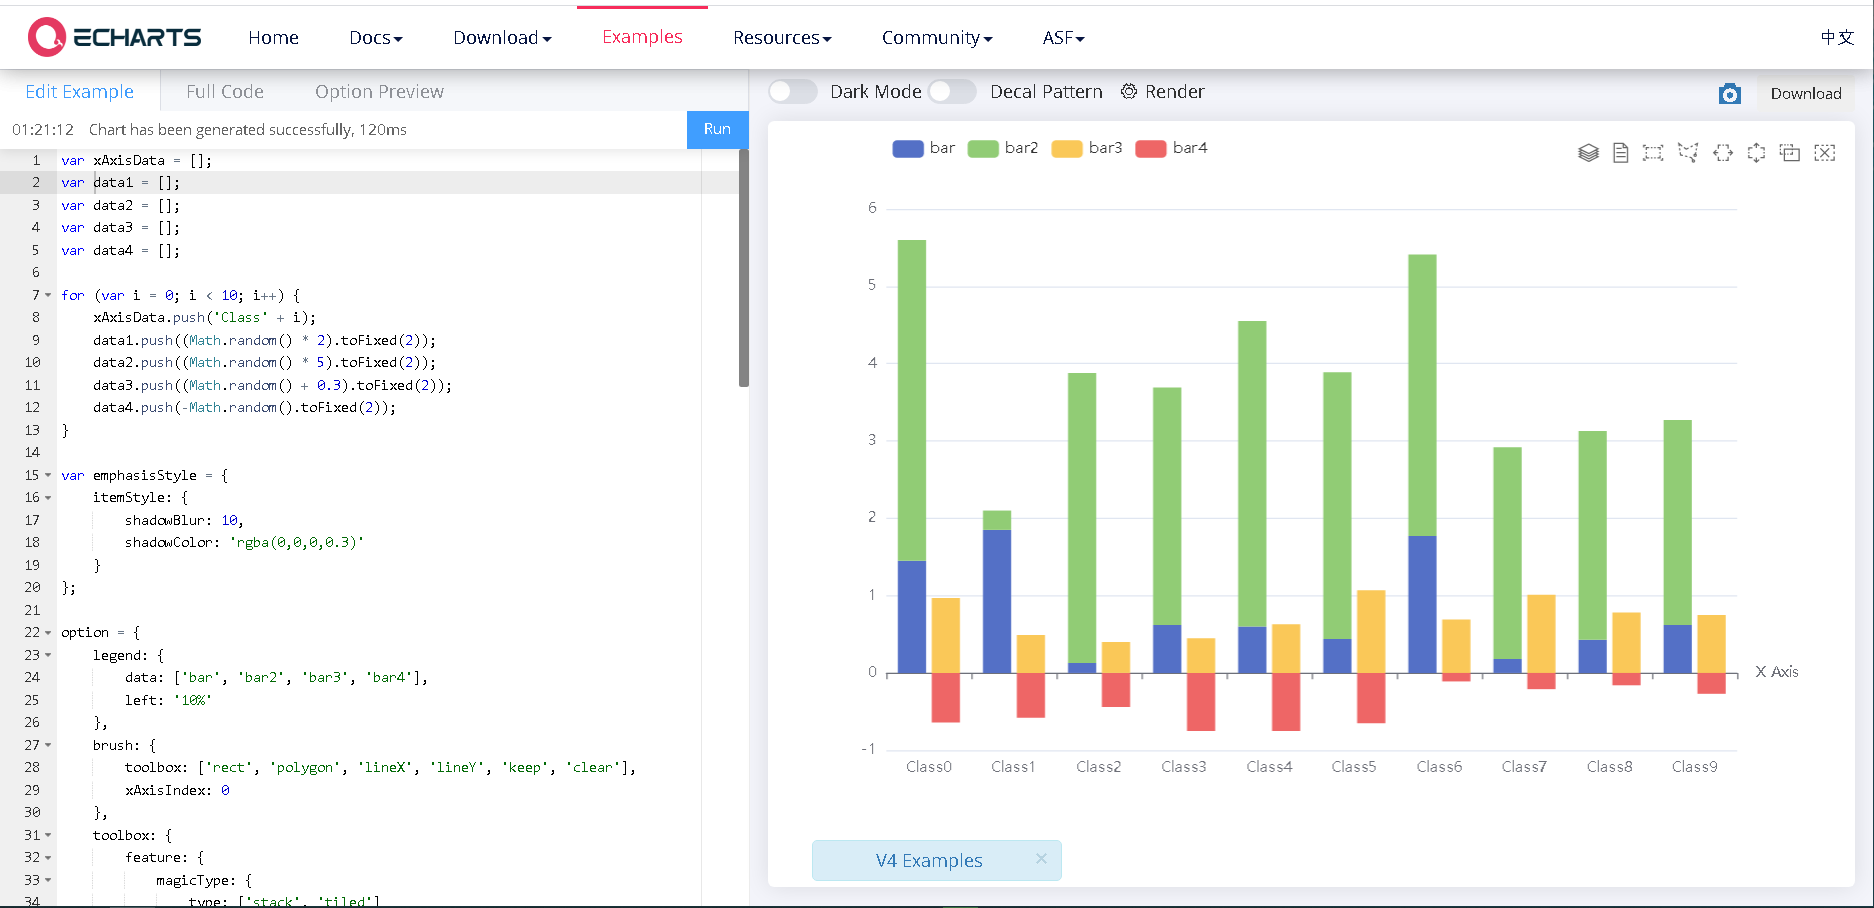Open the Docs dropdown menu
Image resolution: width=1874 pixels, height=908 pixels.
[376, 38]
